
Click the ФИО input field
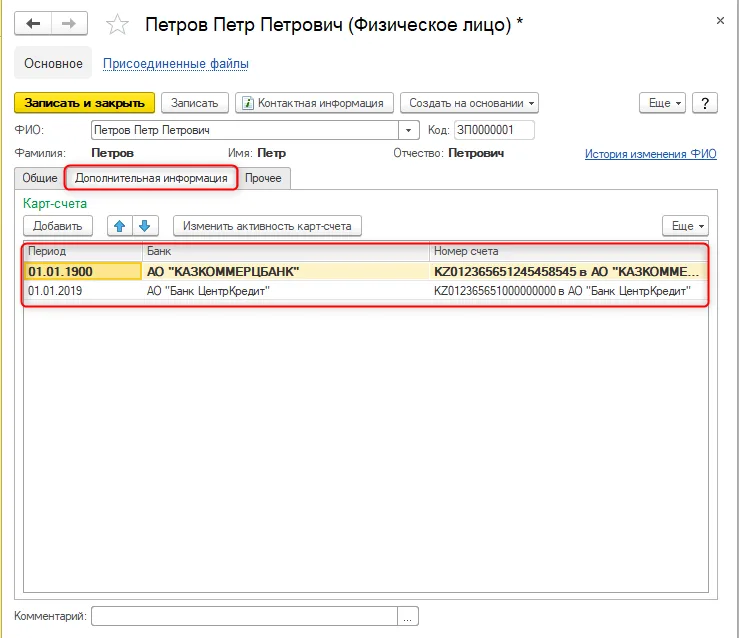pyautogui.click(x=245, y=130)
